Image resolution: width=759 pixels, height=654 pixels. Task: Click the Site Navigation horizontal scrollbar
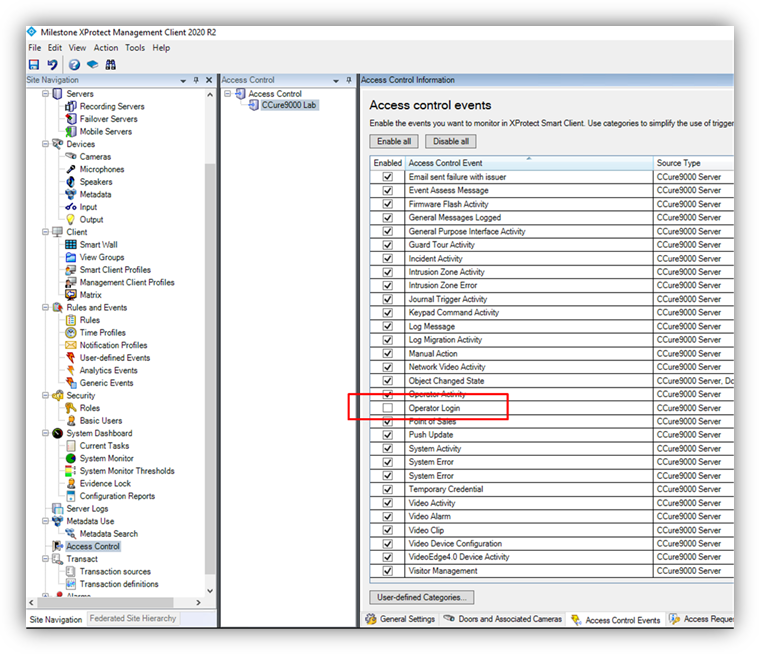tap(106, 603)
